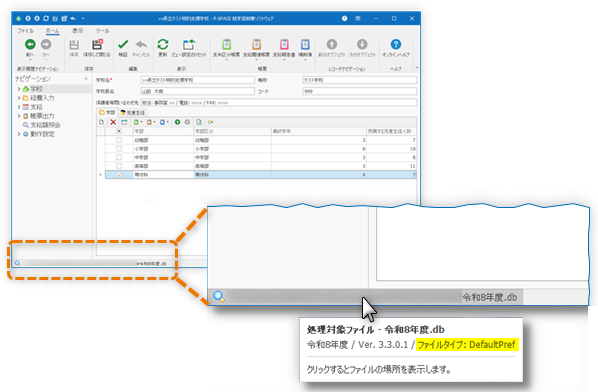Image resolution: width=598 pixels, height=392 pixels.
Task: Sort by the 所属する児童生徒人数 column header
Action: point(391,131)
